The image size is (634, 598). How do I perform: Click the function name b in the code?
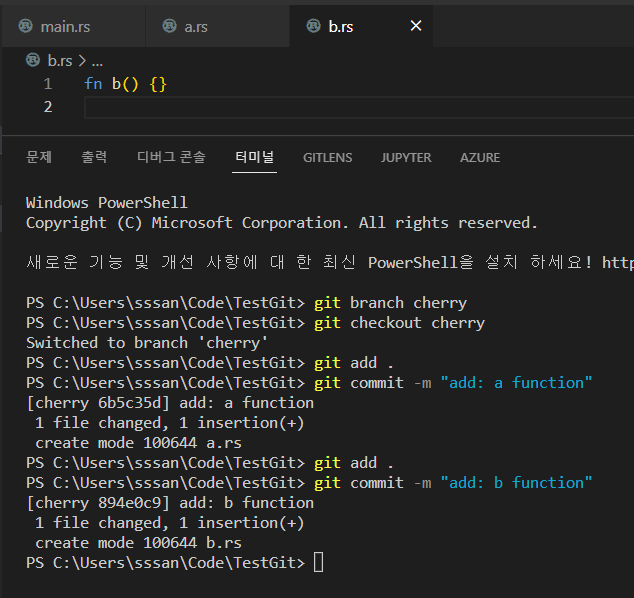coord(116,84)
